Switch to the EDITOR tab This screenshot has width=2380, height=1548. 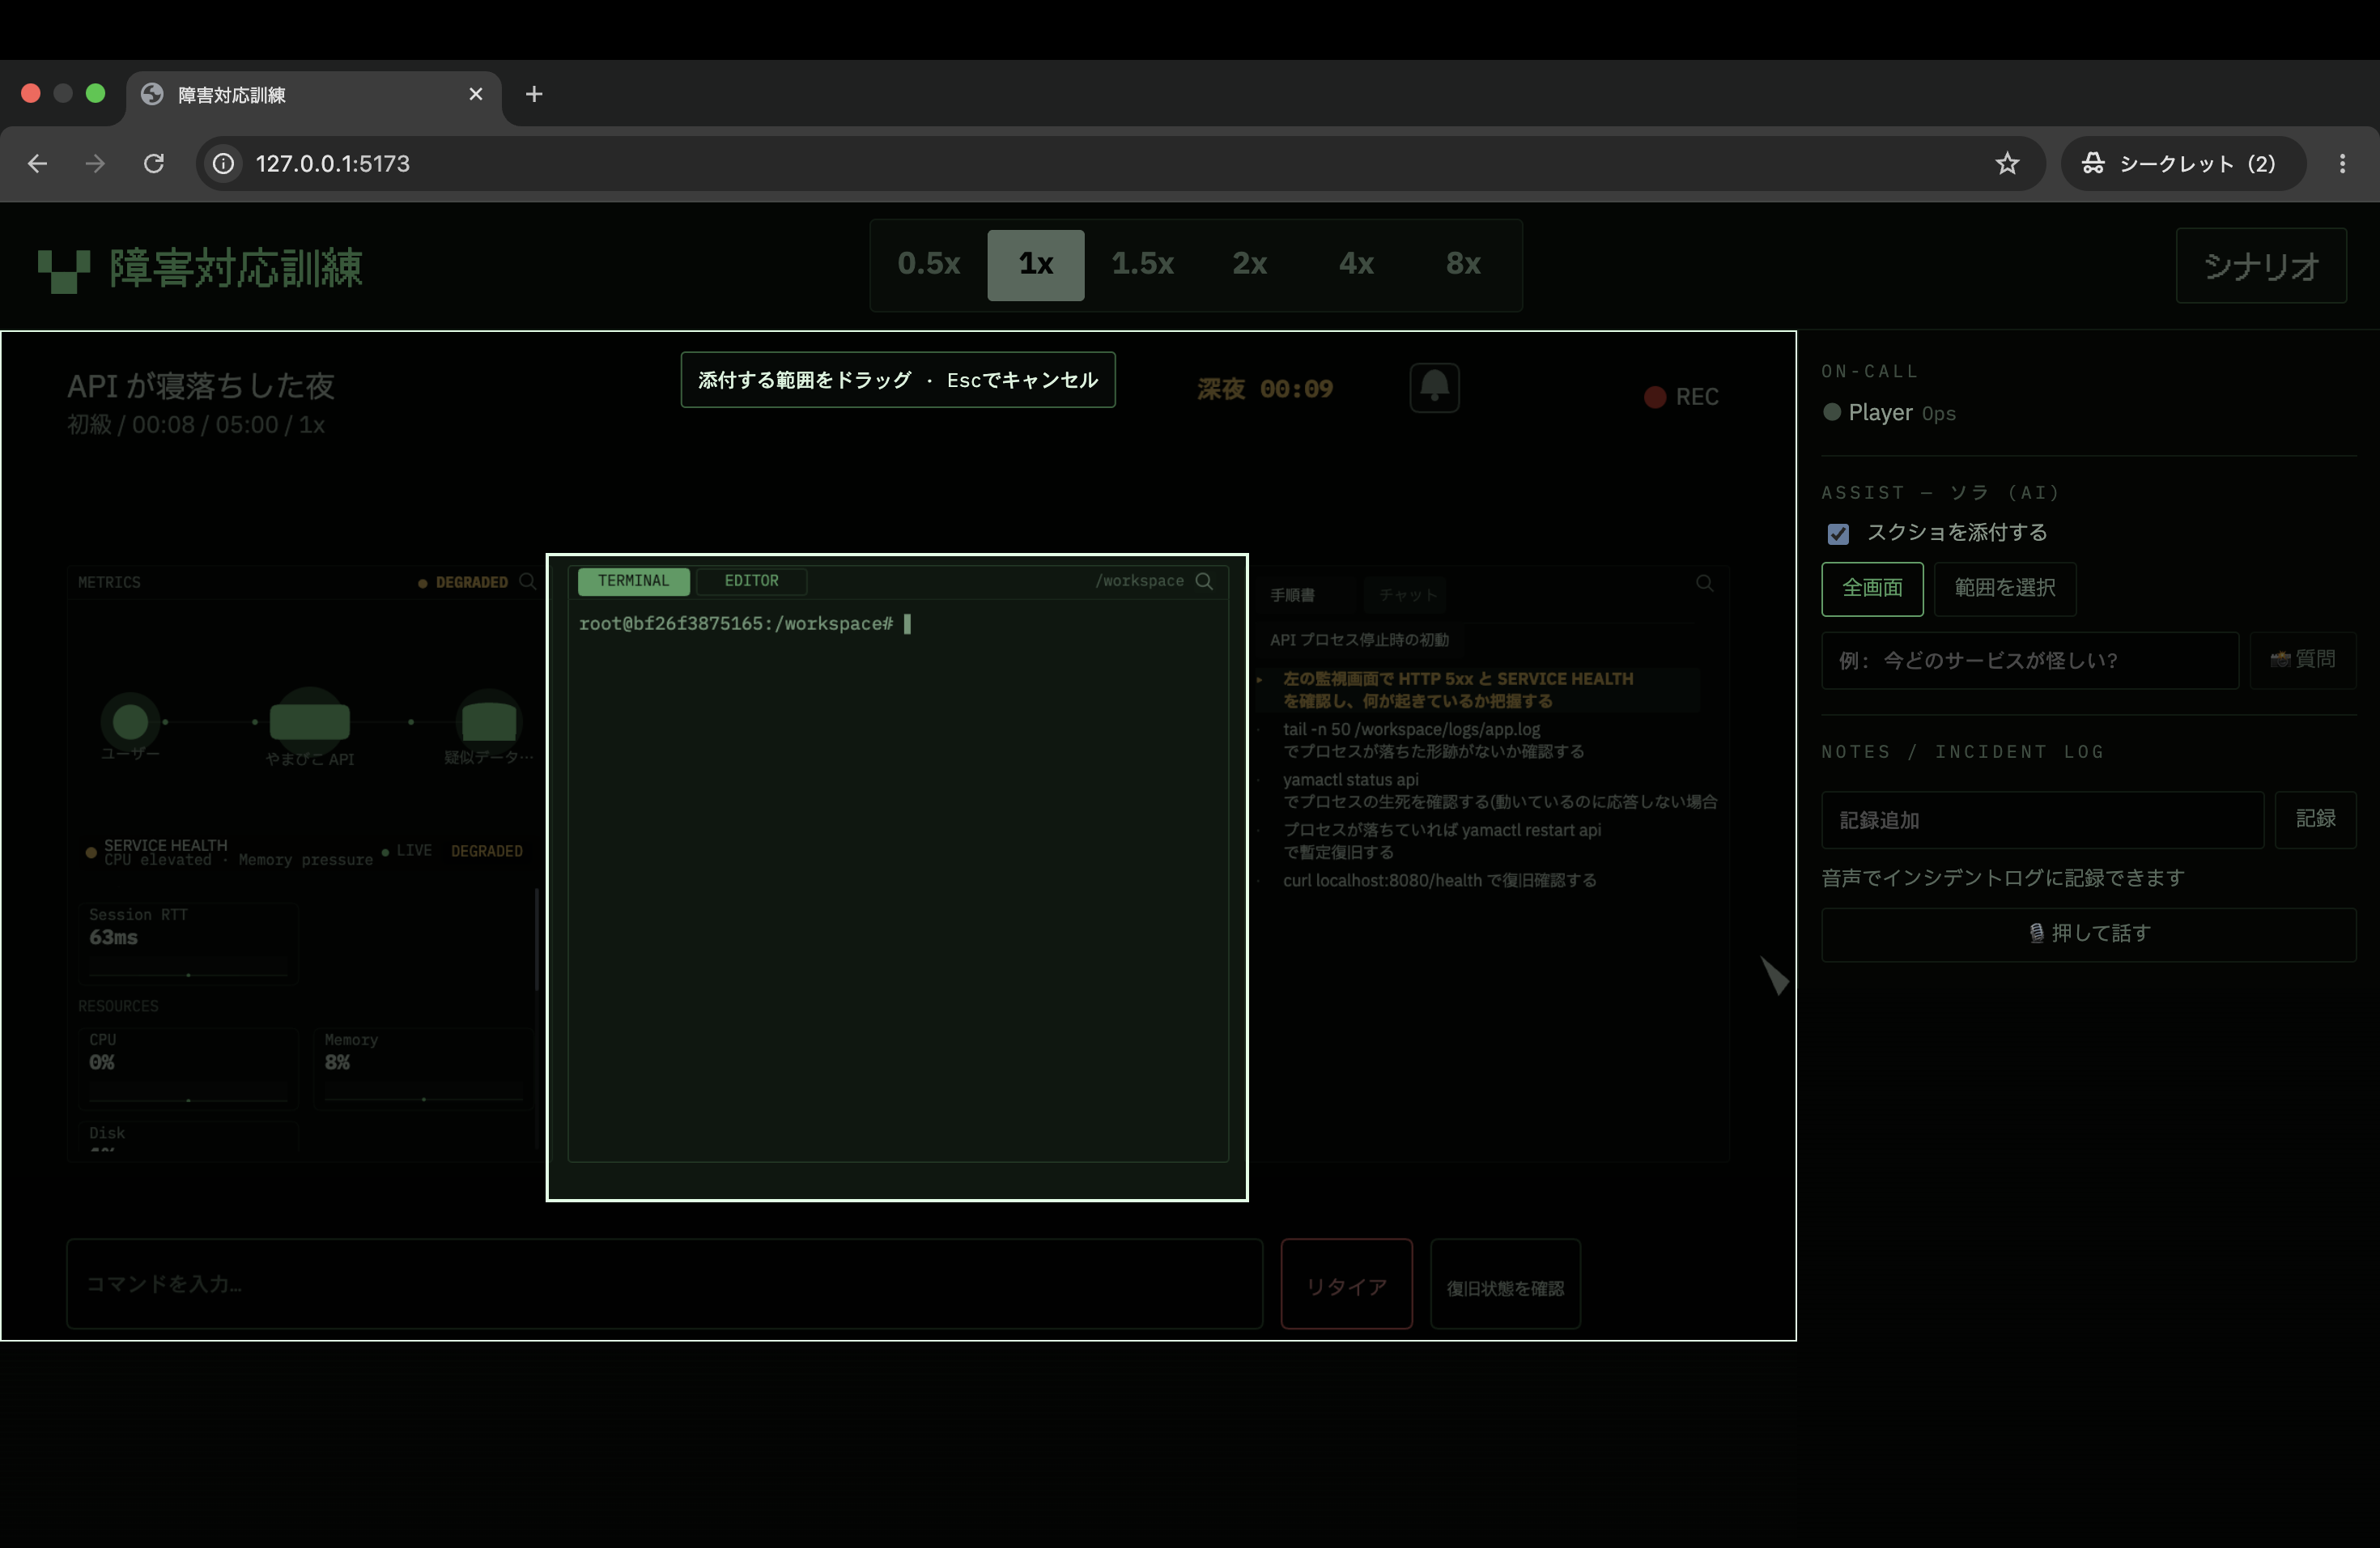tap(751, 581)
